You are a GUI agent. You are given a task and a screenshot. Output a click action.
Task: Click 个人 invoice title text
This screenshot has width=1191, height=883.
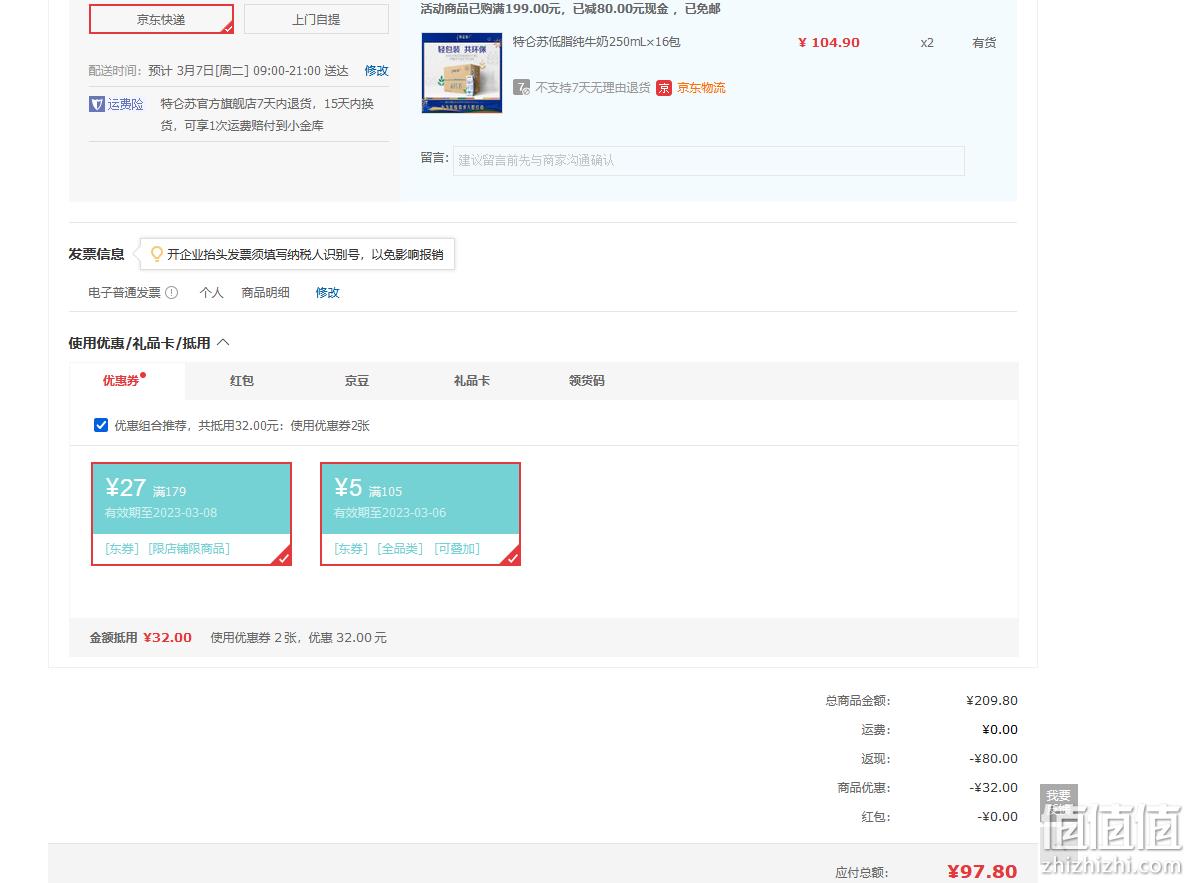(x=211, y=292)
